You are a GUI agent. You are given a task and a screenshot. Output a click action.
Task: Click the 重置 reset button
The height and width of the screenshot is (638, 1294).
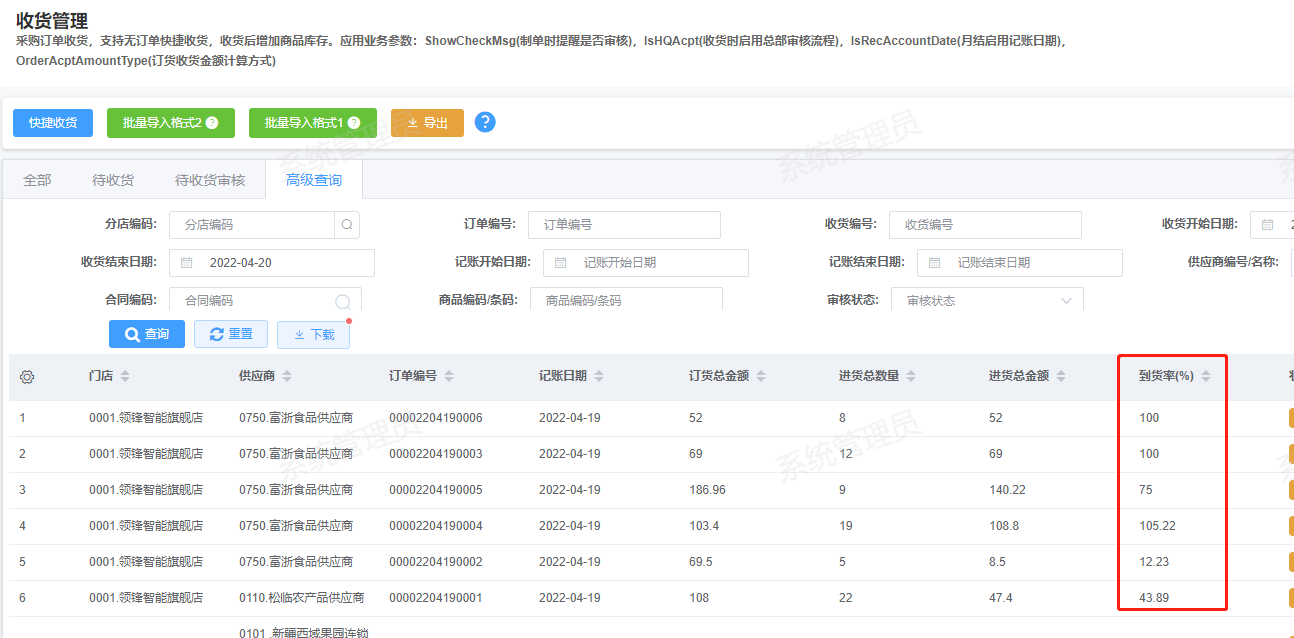pyautogui.click(x=231, y=334)
